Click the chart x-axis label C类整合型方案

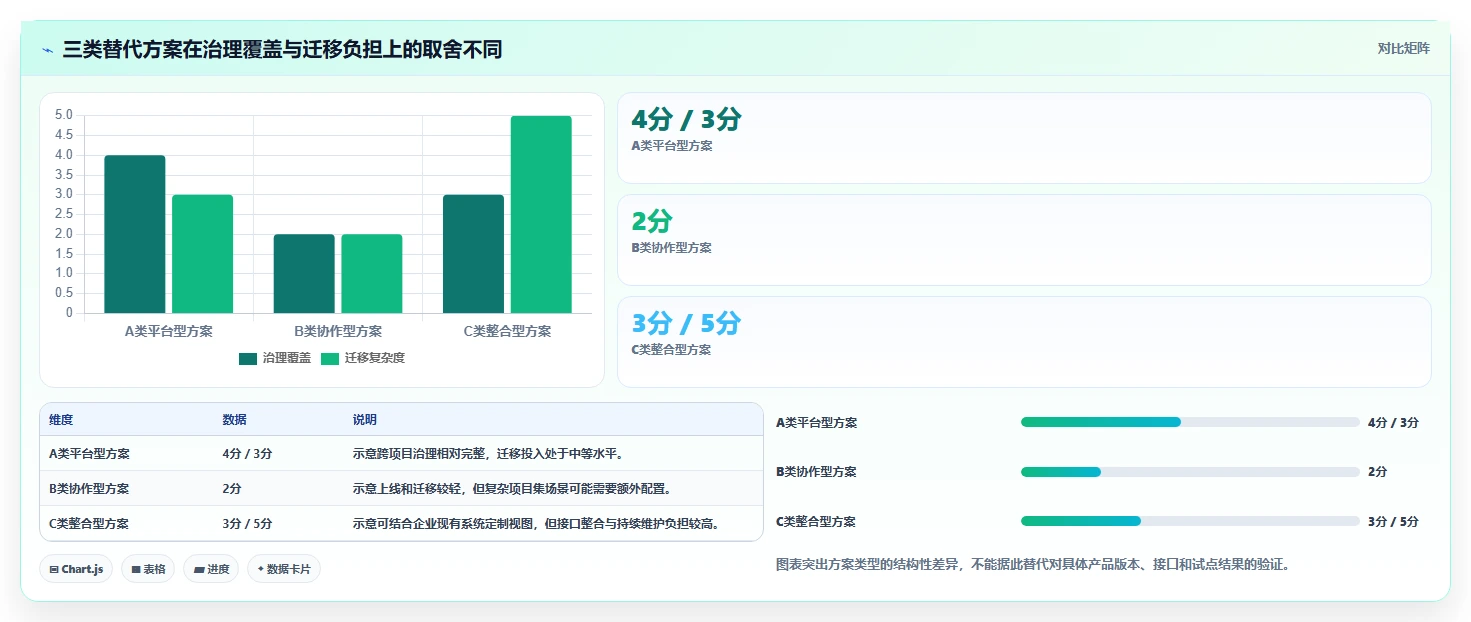[x=507, y=331]
